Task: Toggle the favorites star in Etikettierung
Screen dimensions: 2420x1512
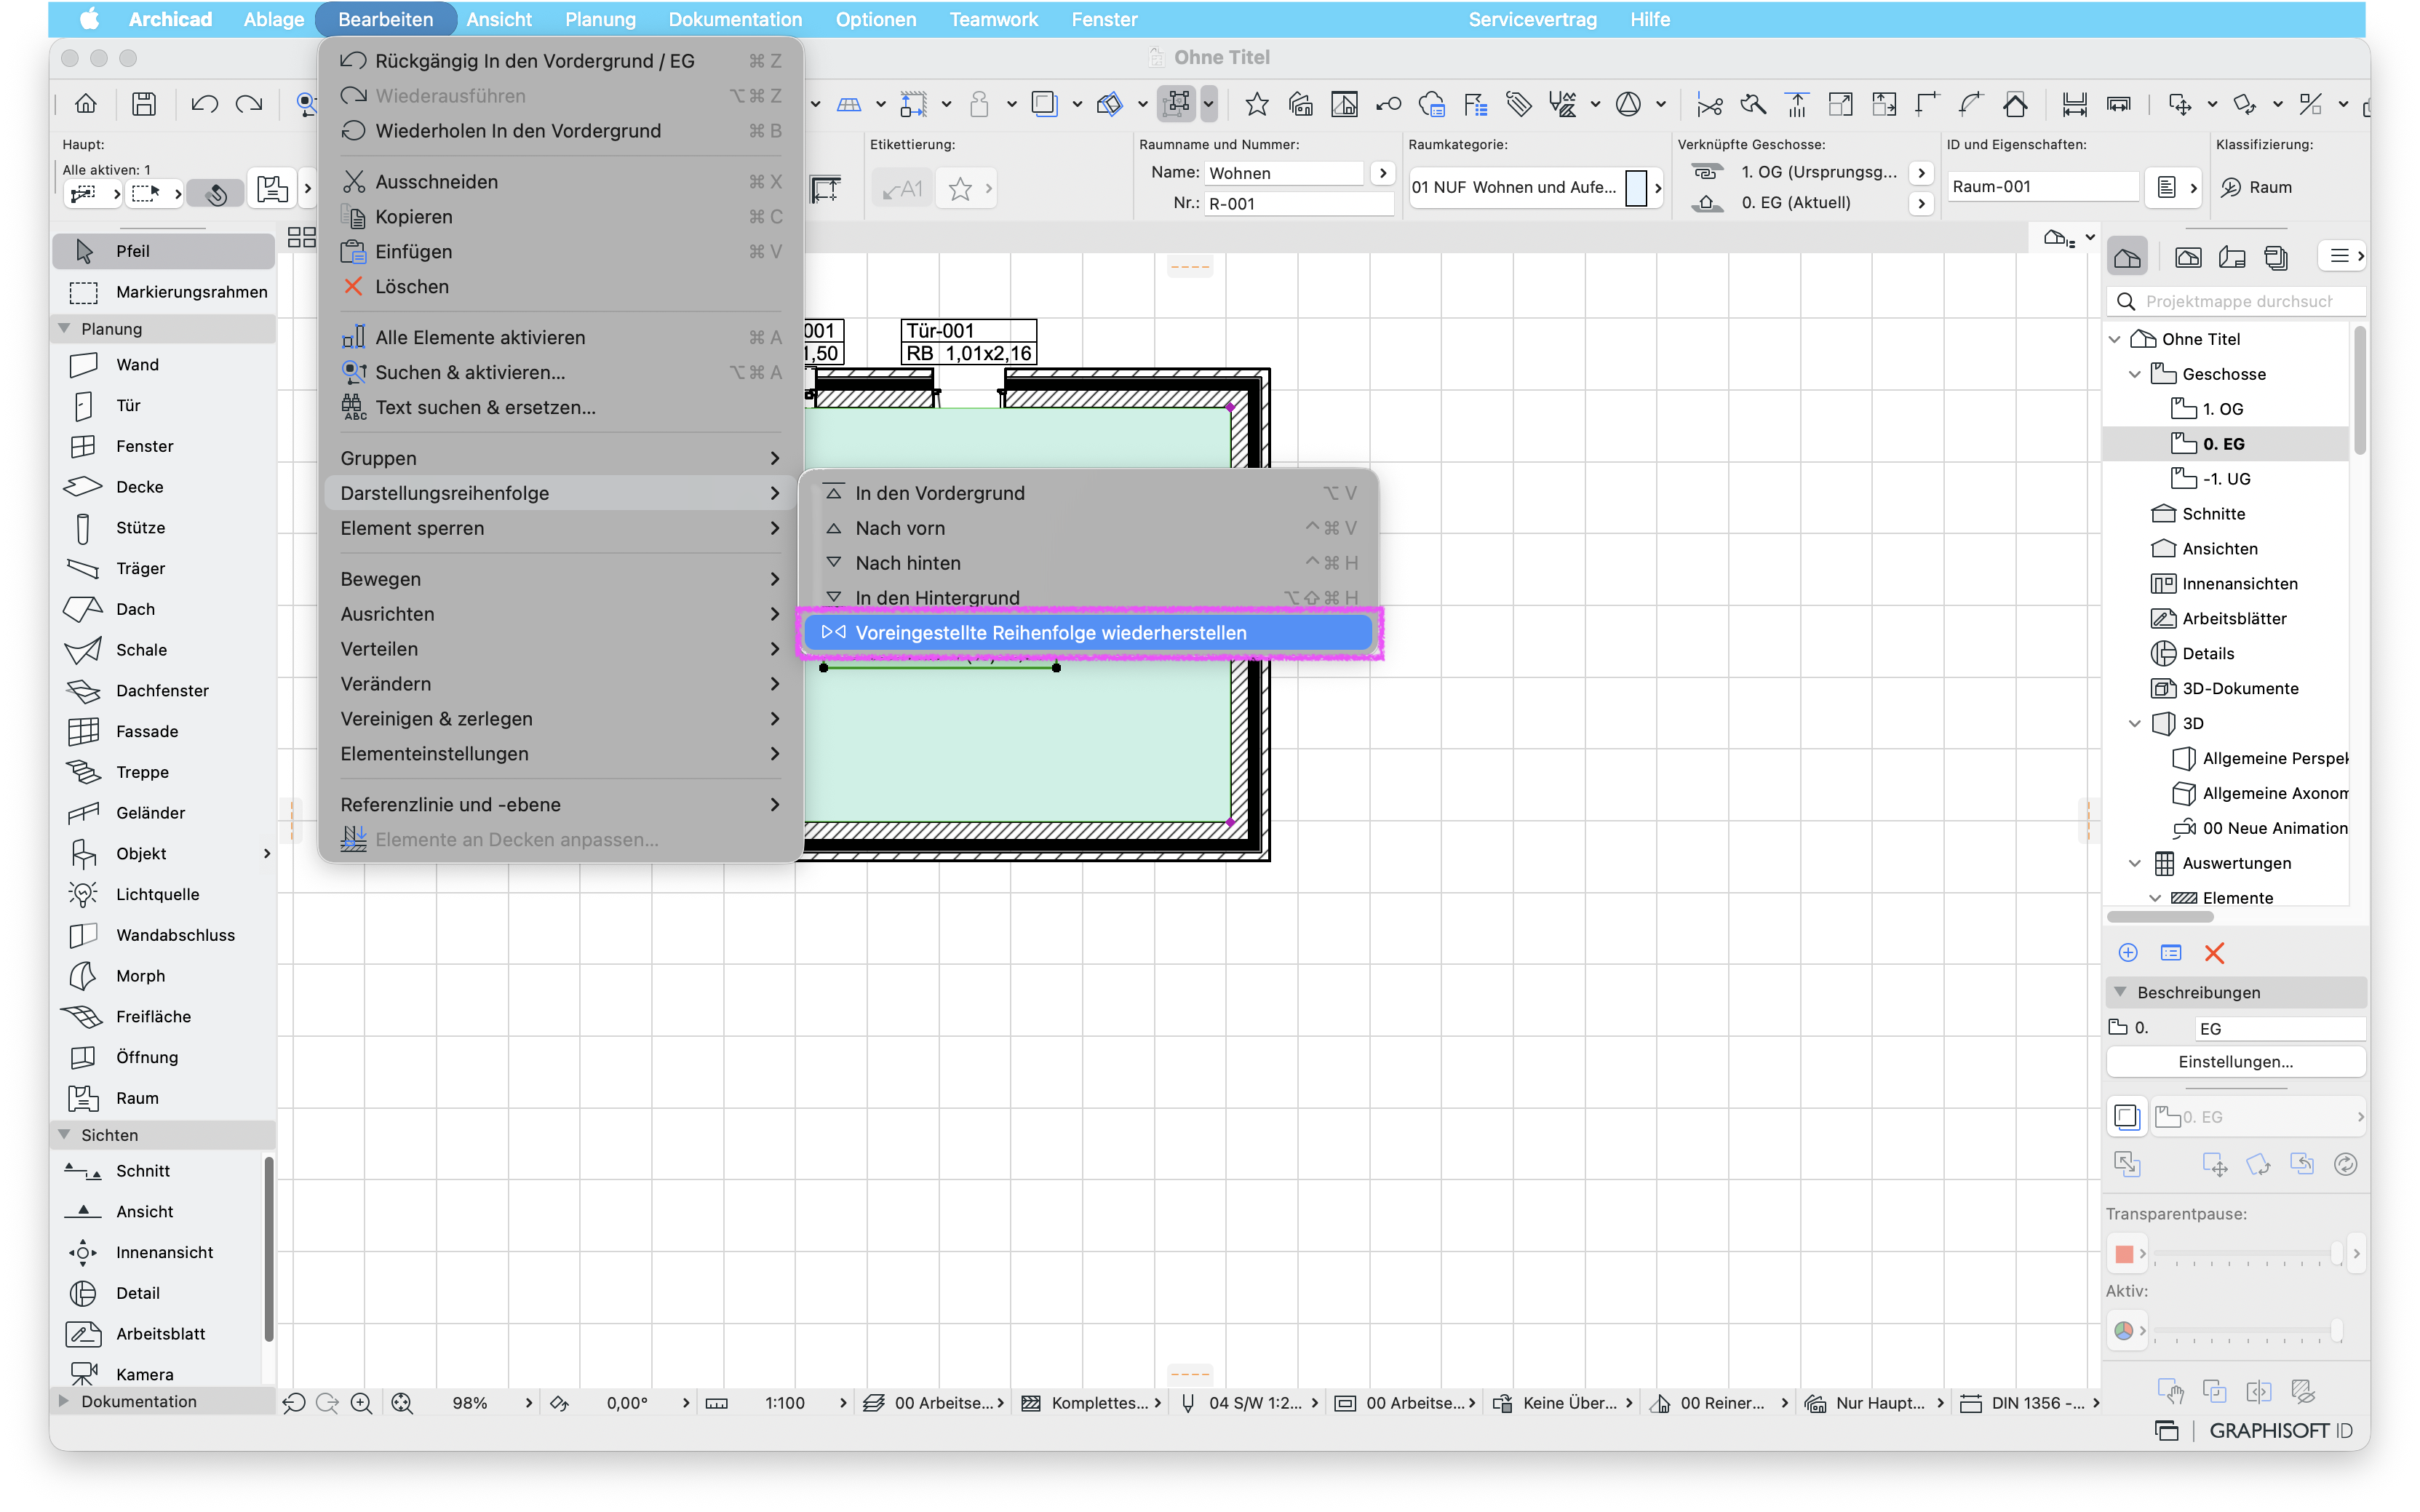Action: 960,188
